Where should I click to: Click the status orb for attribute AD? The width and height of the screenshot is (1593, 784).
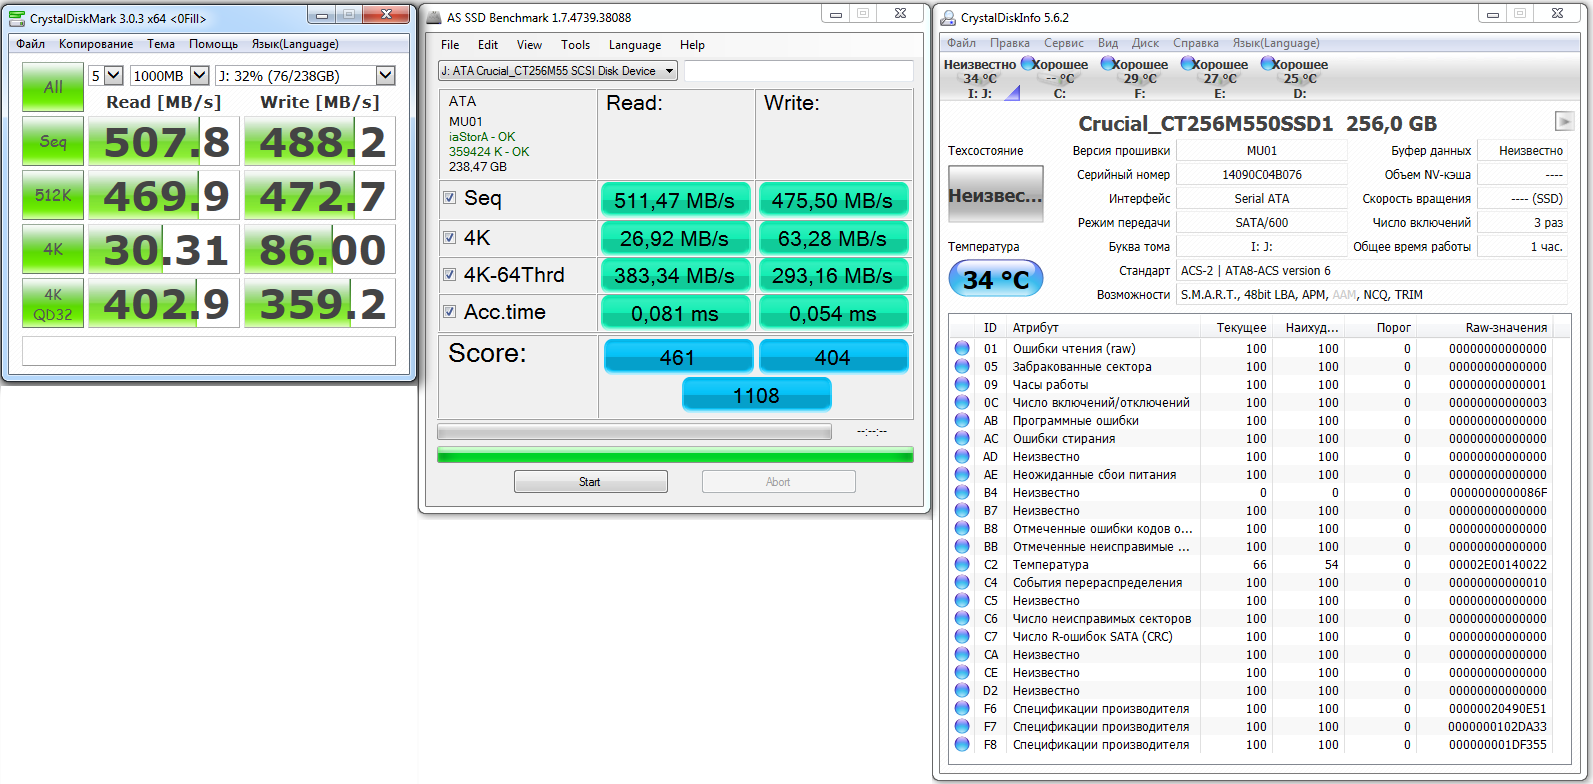[x=962, y=456]
